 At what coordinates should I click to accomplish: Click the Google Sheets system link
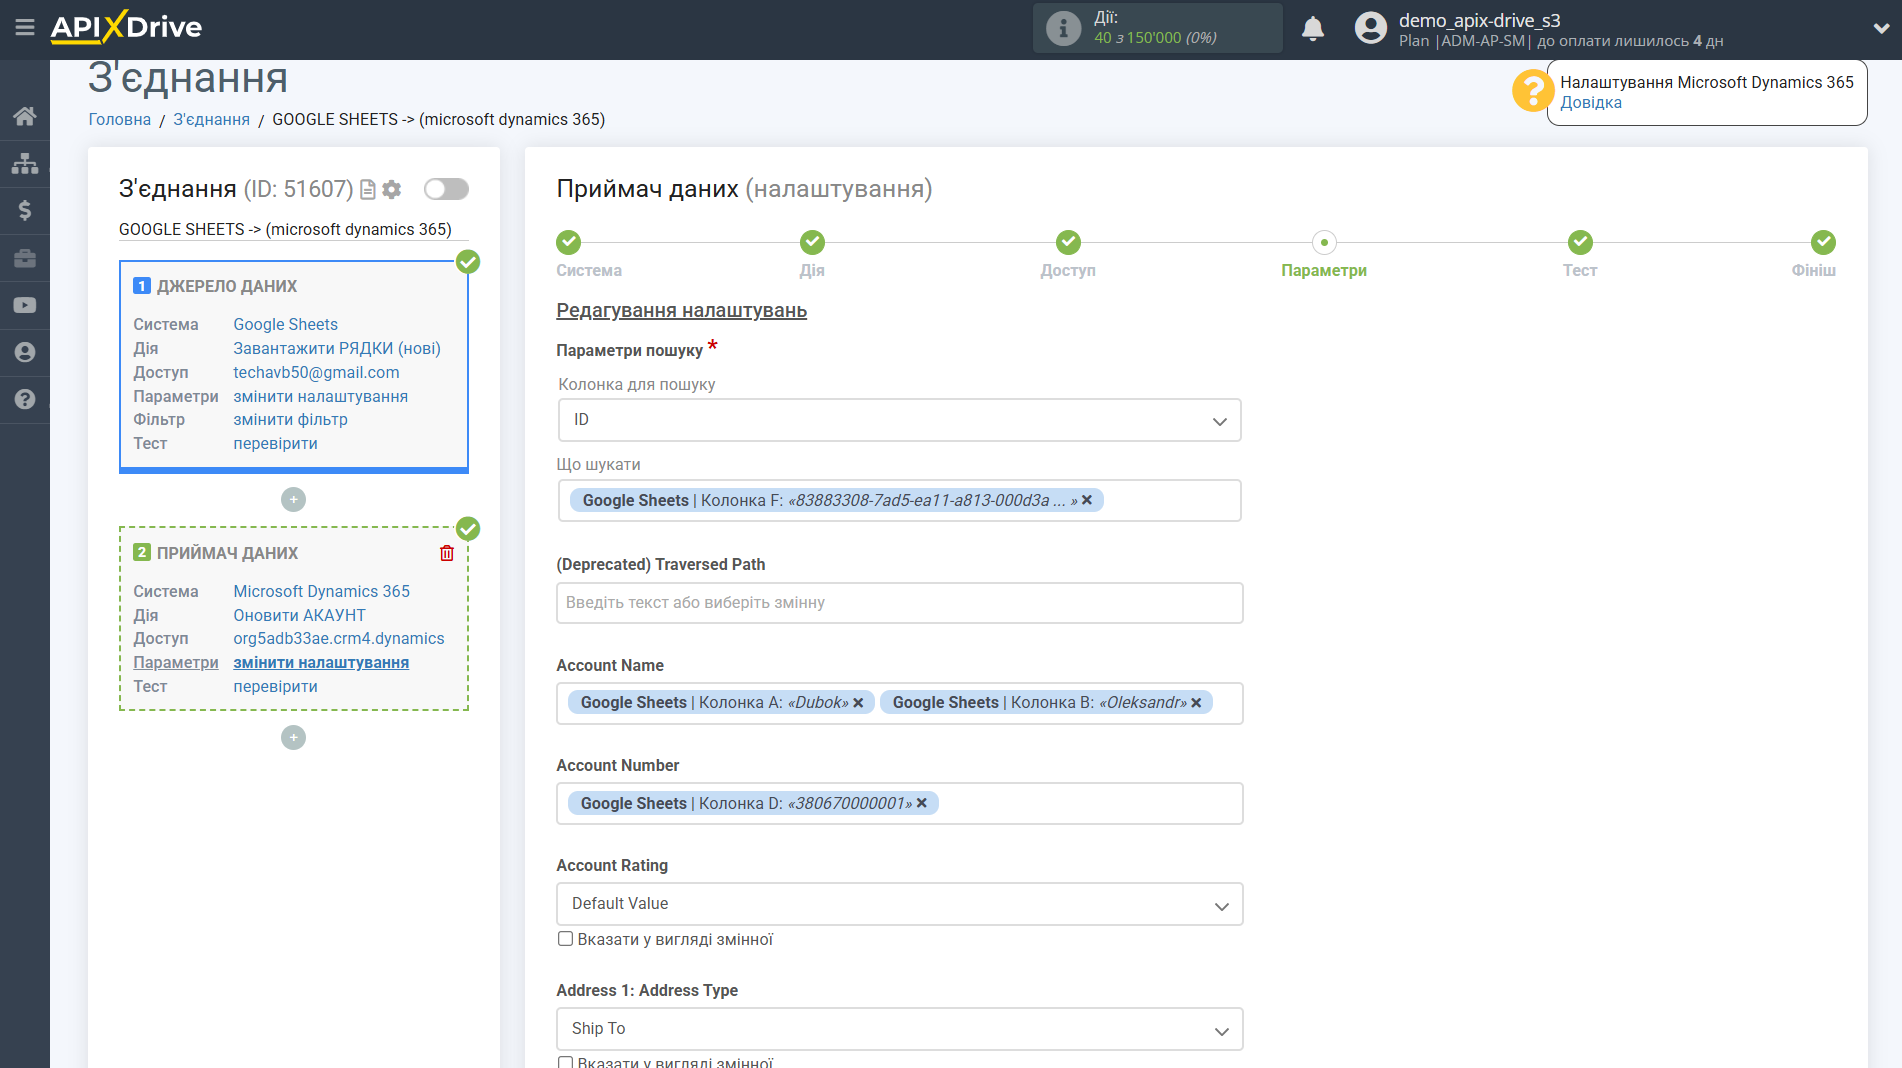(285, 324)
